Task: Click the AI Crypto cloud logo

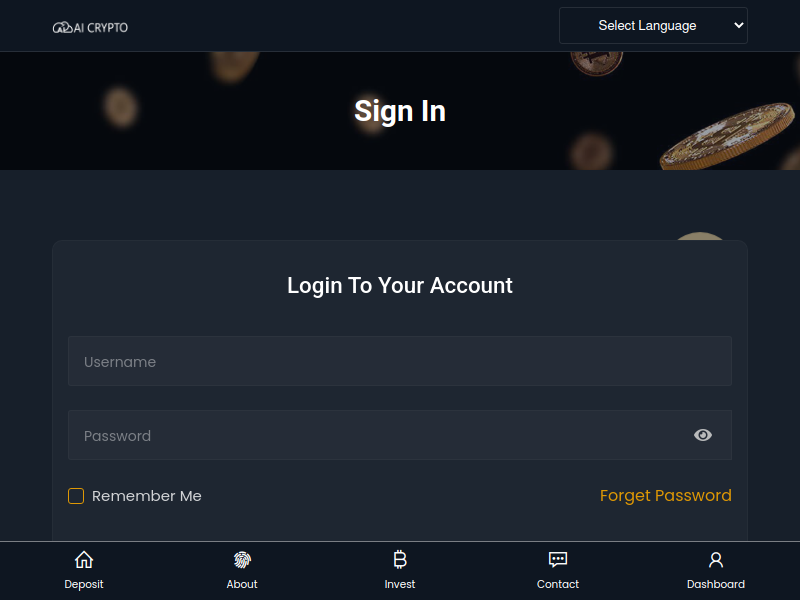Action: (x=63, y=28)
